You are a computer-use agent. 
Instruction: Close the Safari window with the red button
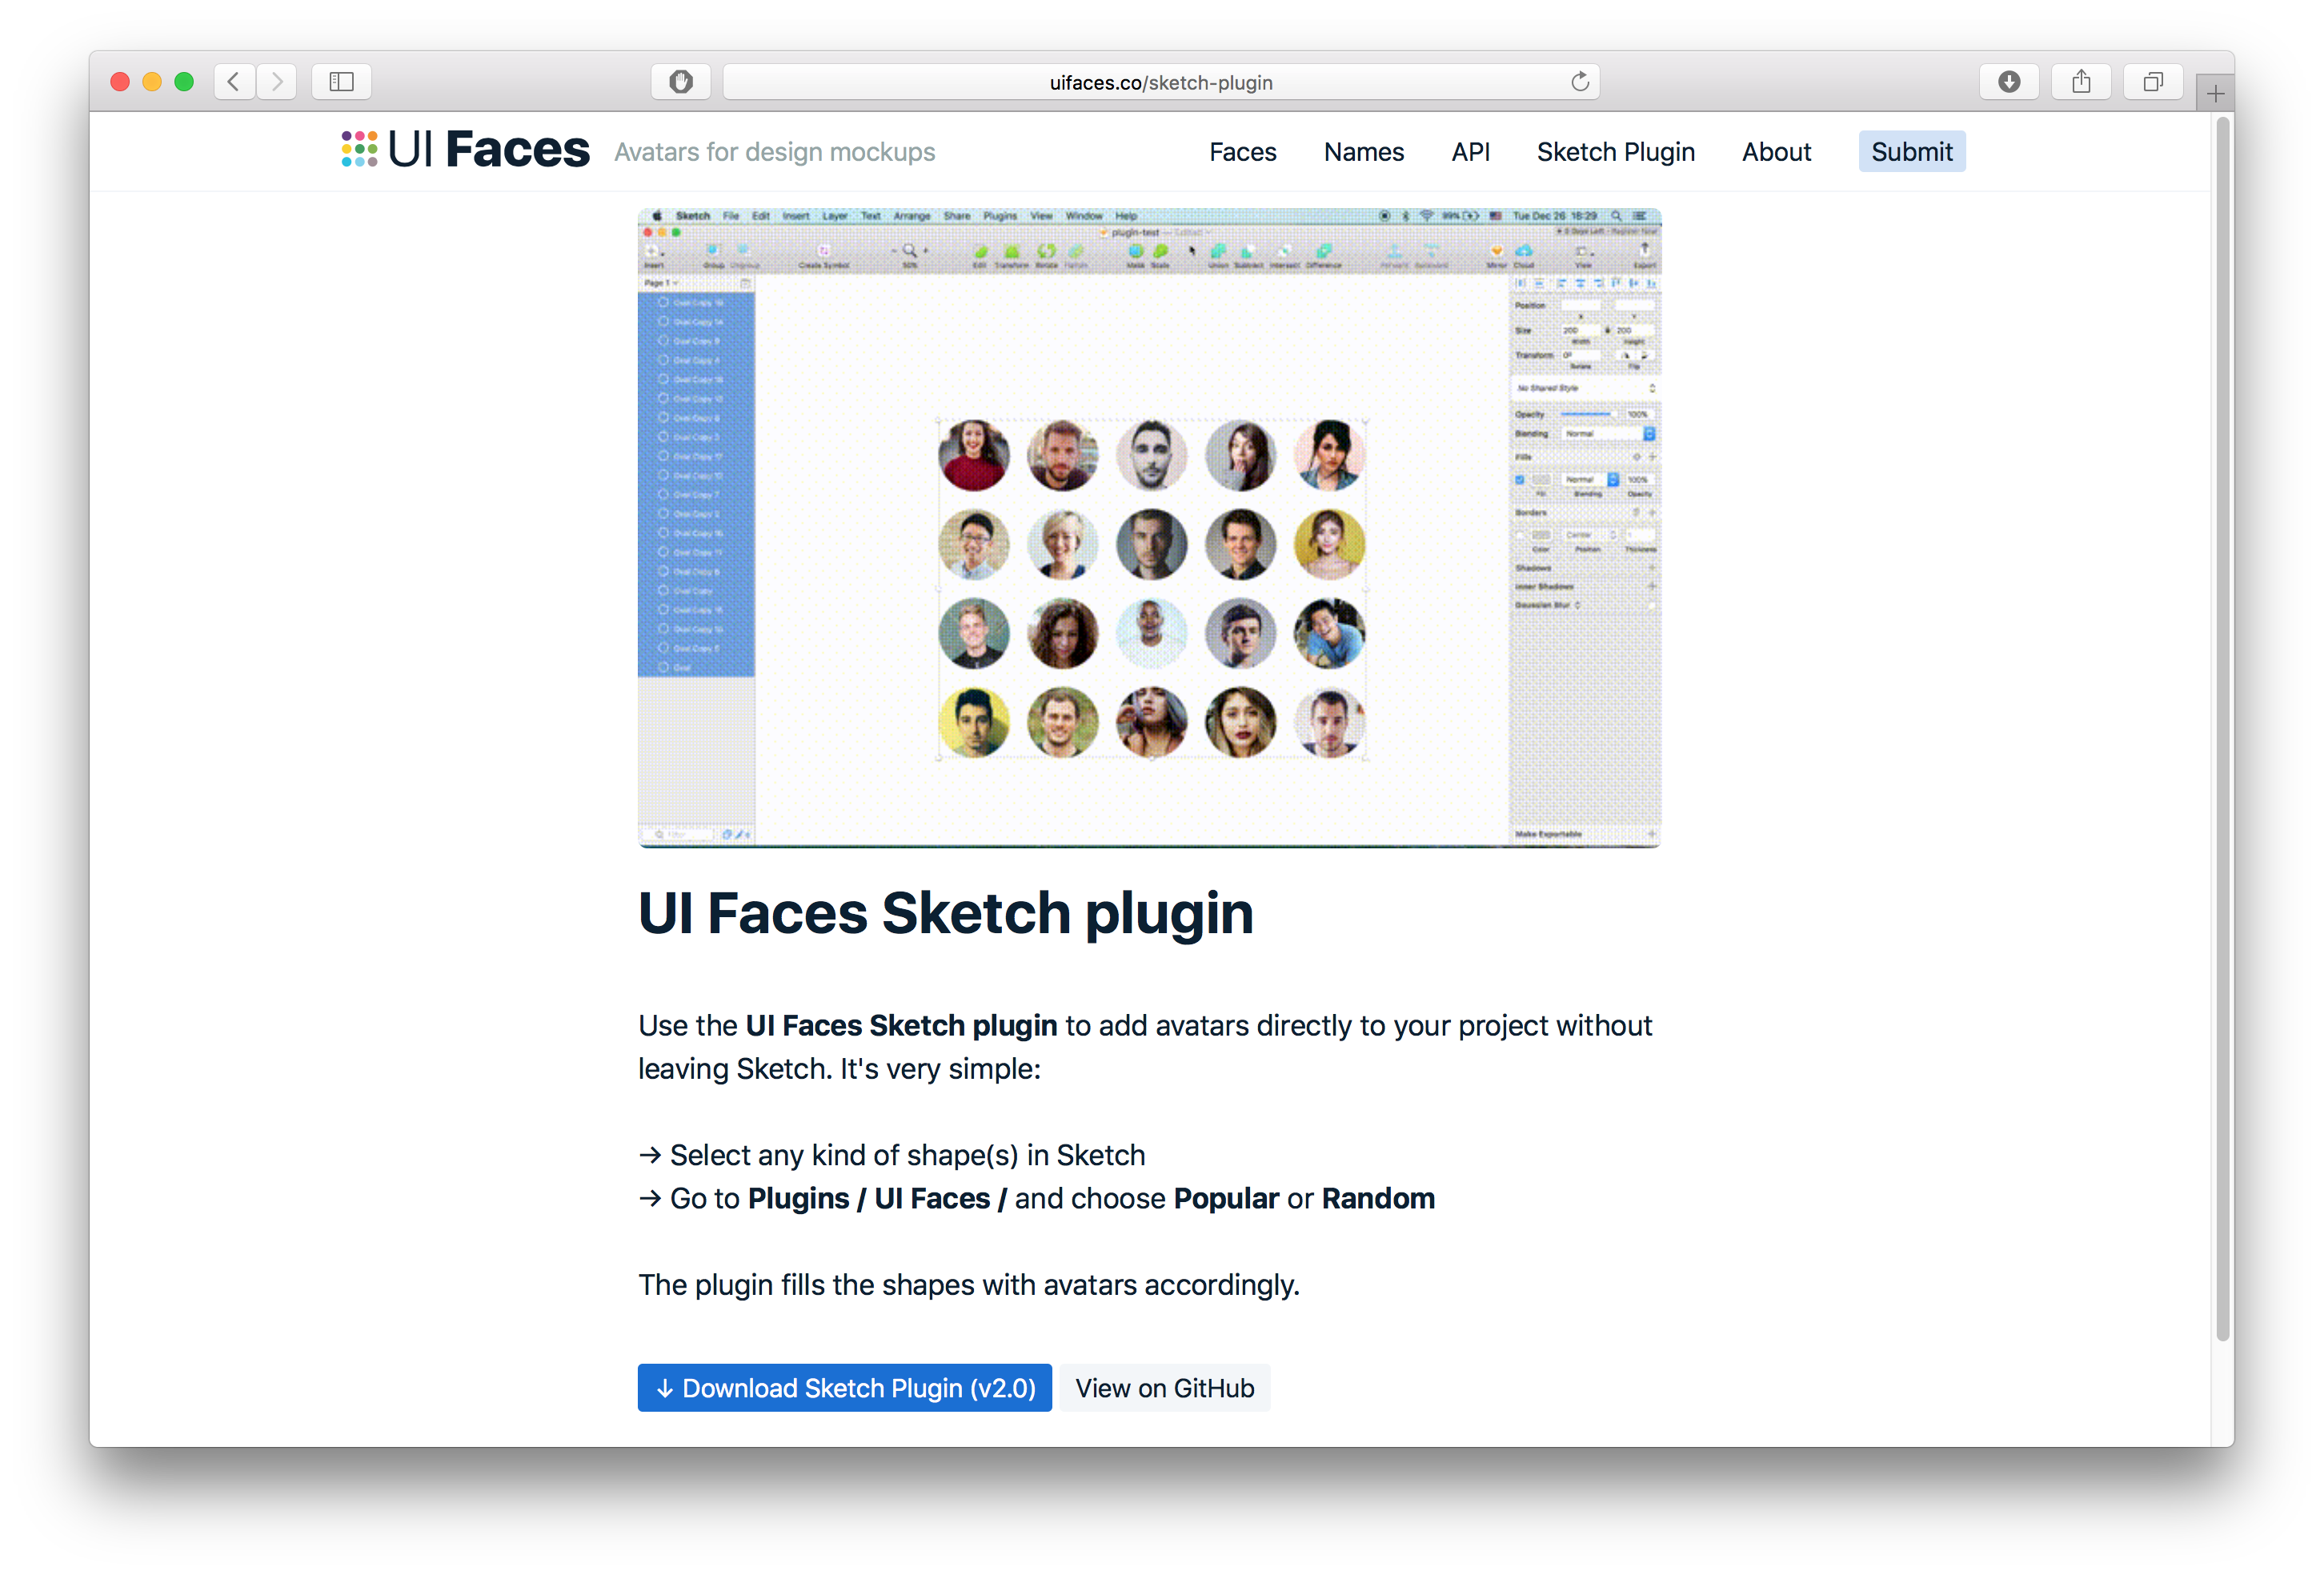click(120, 81)
